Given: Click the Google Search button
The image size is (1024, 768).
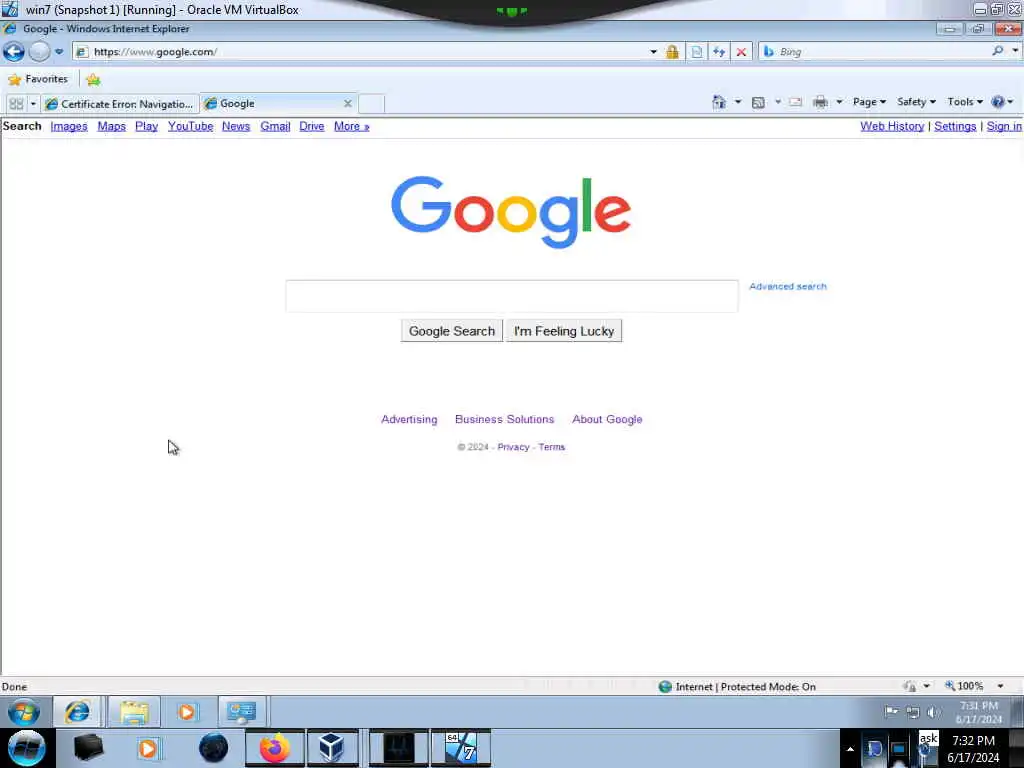Looking at the screenshot, I should point(452,331).
